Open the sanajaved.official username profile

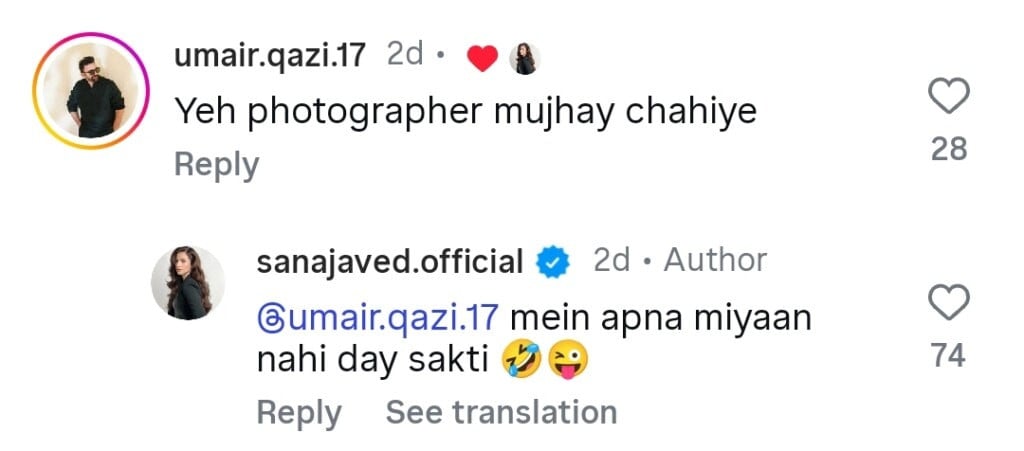(390, 262)
